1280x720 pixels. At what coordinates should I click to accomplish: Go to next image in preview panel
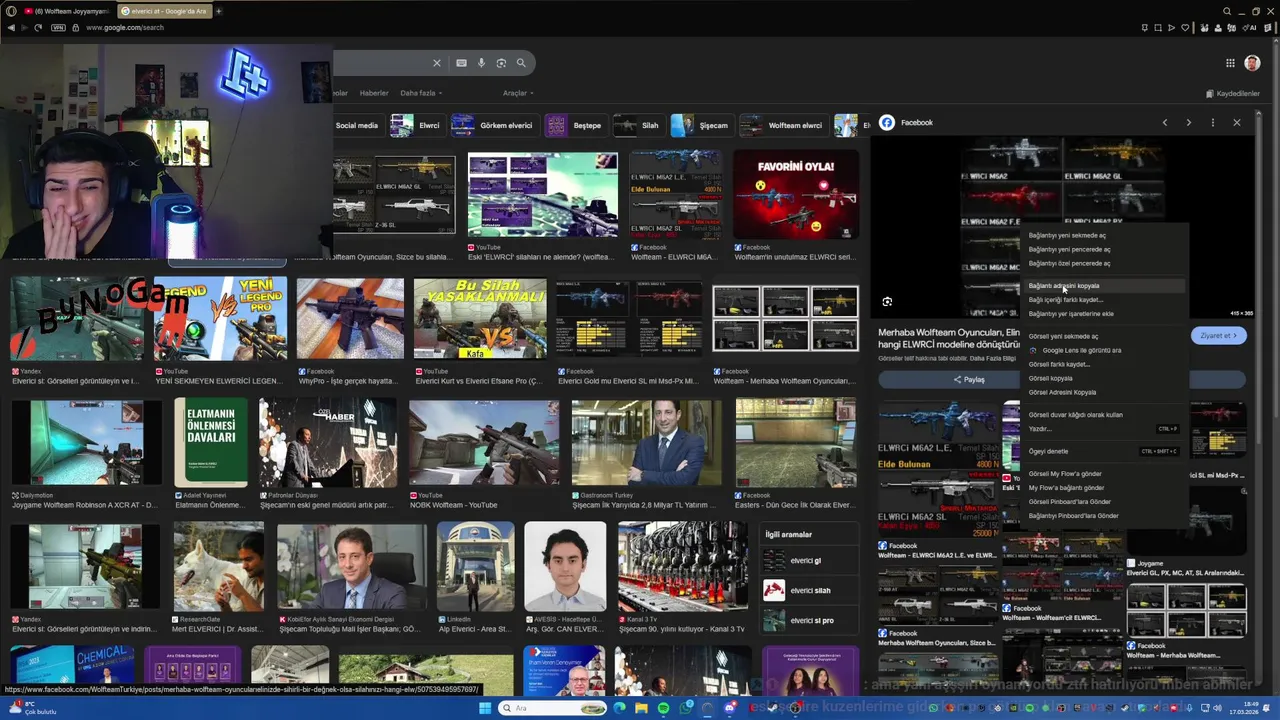click(x=1188, y=122)
